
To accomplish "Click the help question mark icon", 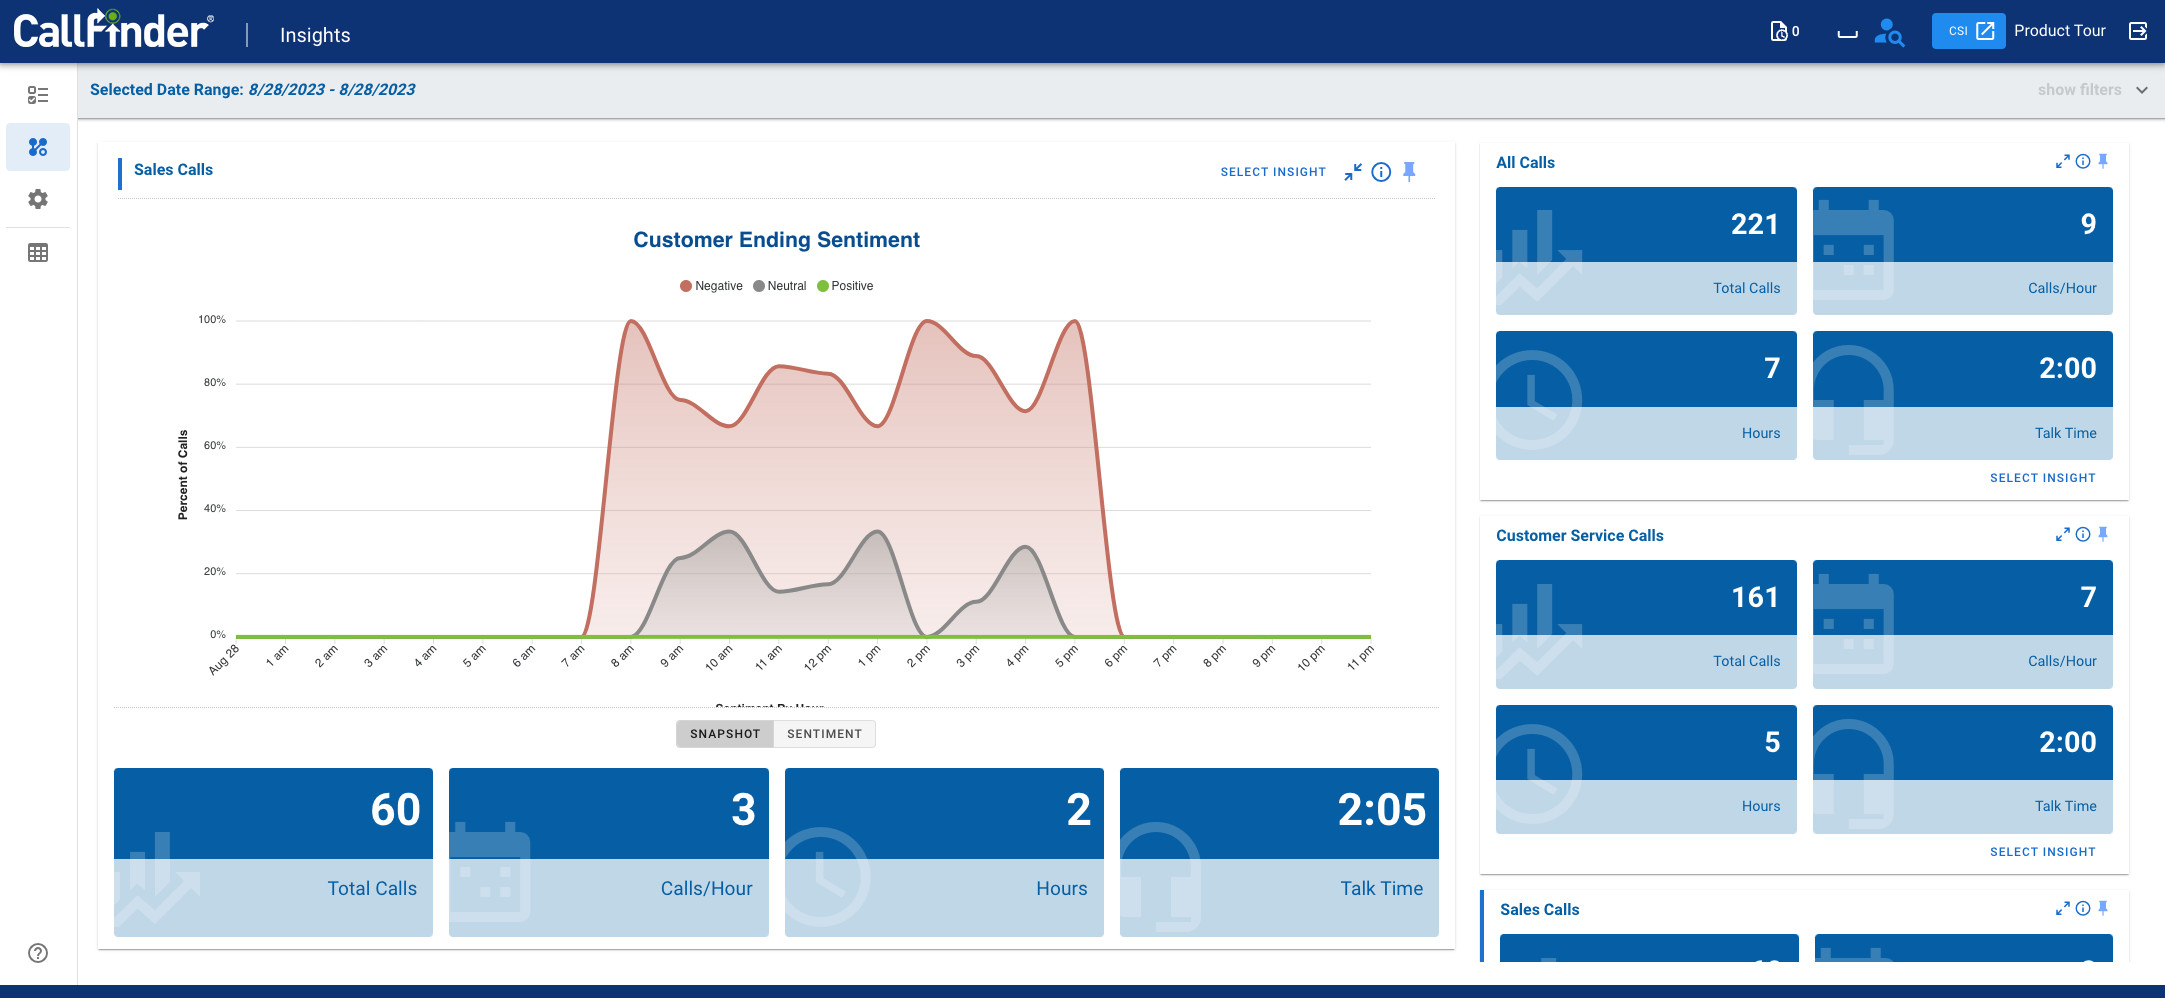I will [x=38, y=953].
